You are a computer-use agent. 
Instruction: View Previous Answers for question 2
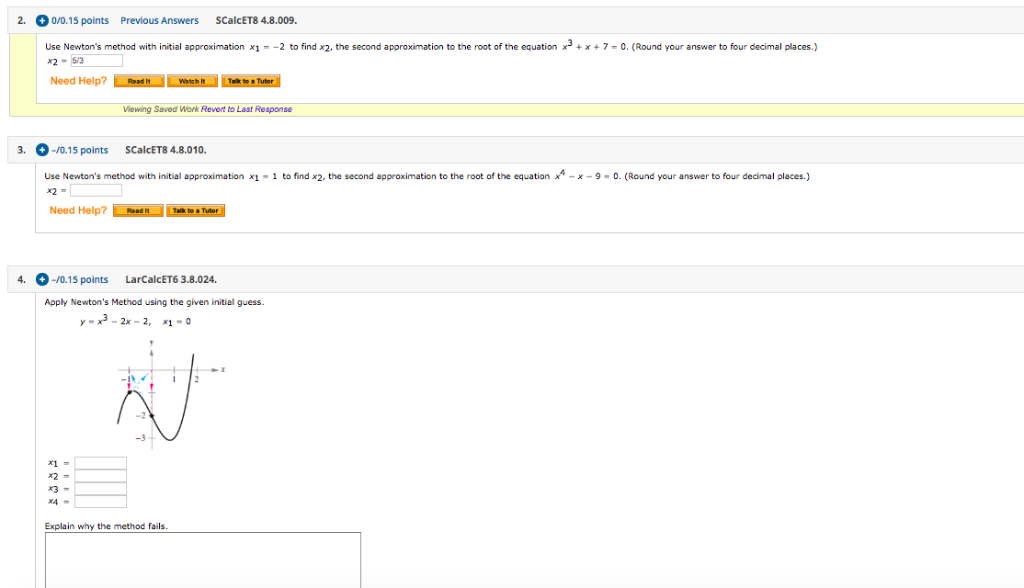tap(159, 20)
